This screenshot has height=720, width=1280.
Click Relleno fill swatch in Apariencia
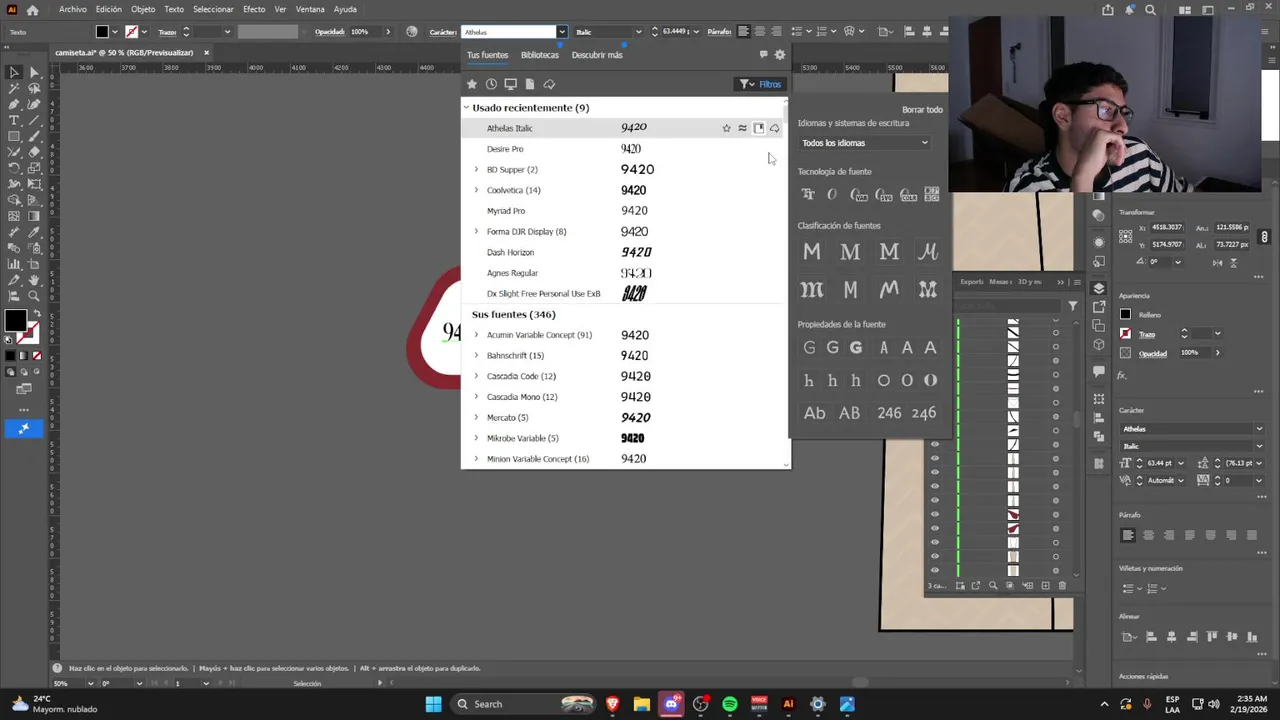coord(1125,314)
